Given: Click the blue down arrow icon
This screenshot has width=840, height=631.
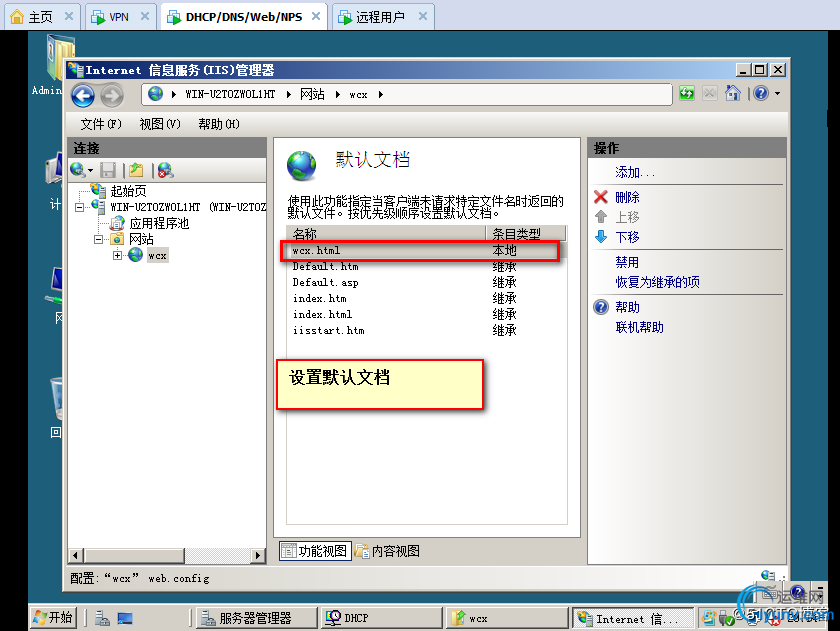Looking at the screenshot, I should [x=601, y=237].
